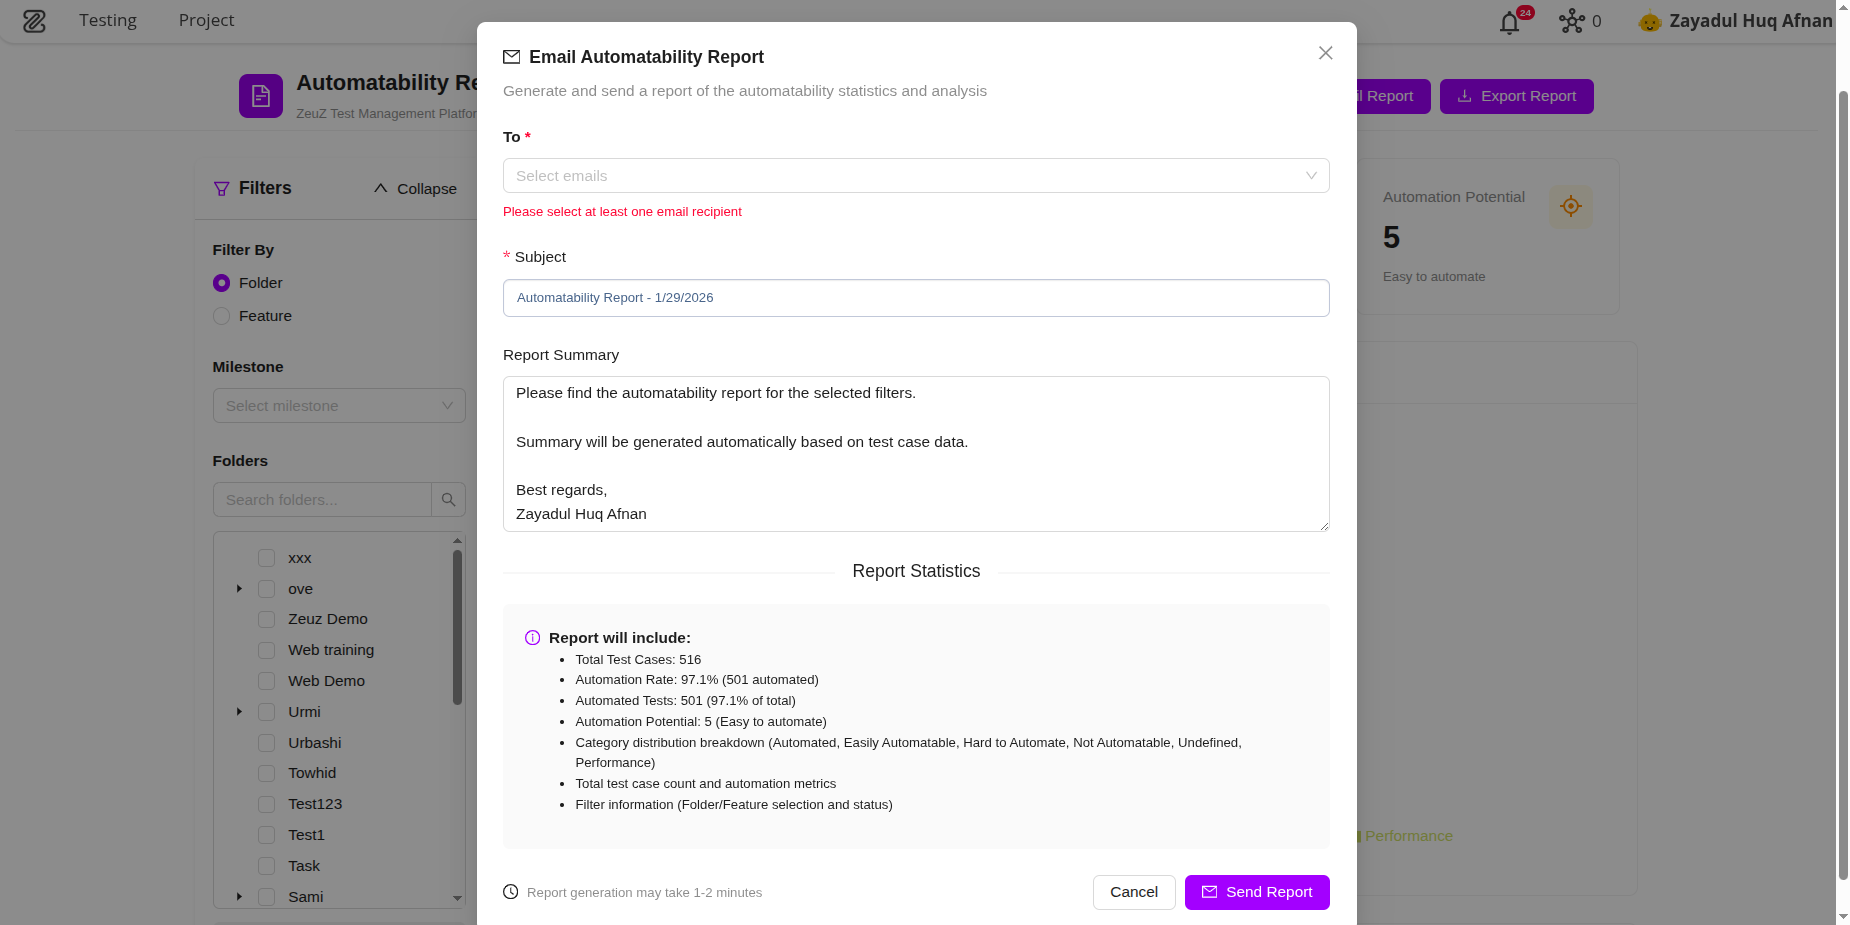Check the Towhid folder checkbox

coord(266,773)
